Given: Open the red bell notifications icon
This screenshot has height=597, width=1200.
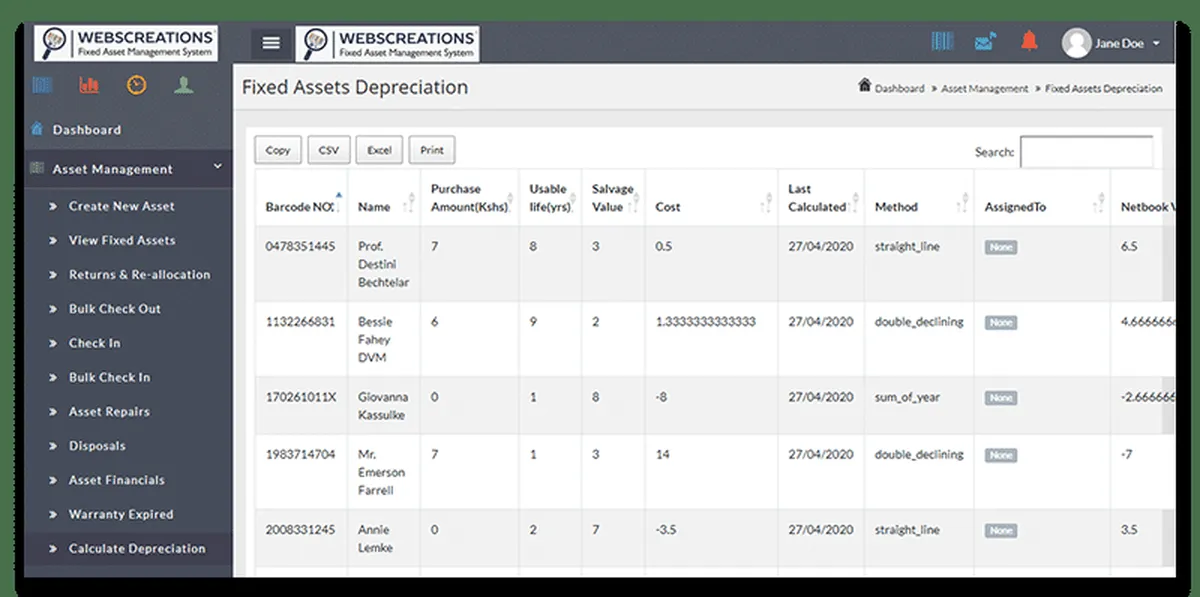Looking at the screenshot, I should [x=1029, y=41].
